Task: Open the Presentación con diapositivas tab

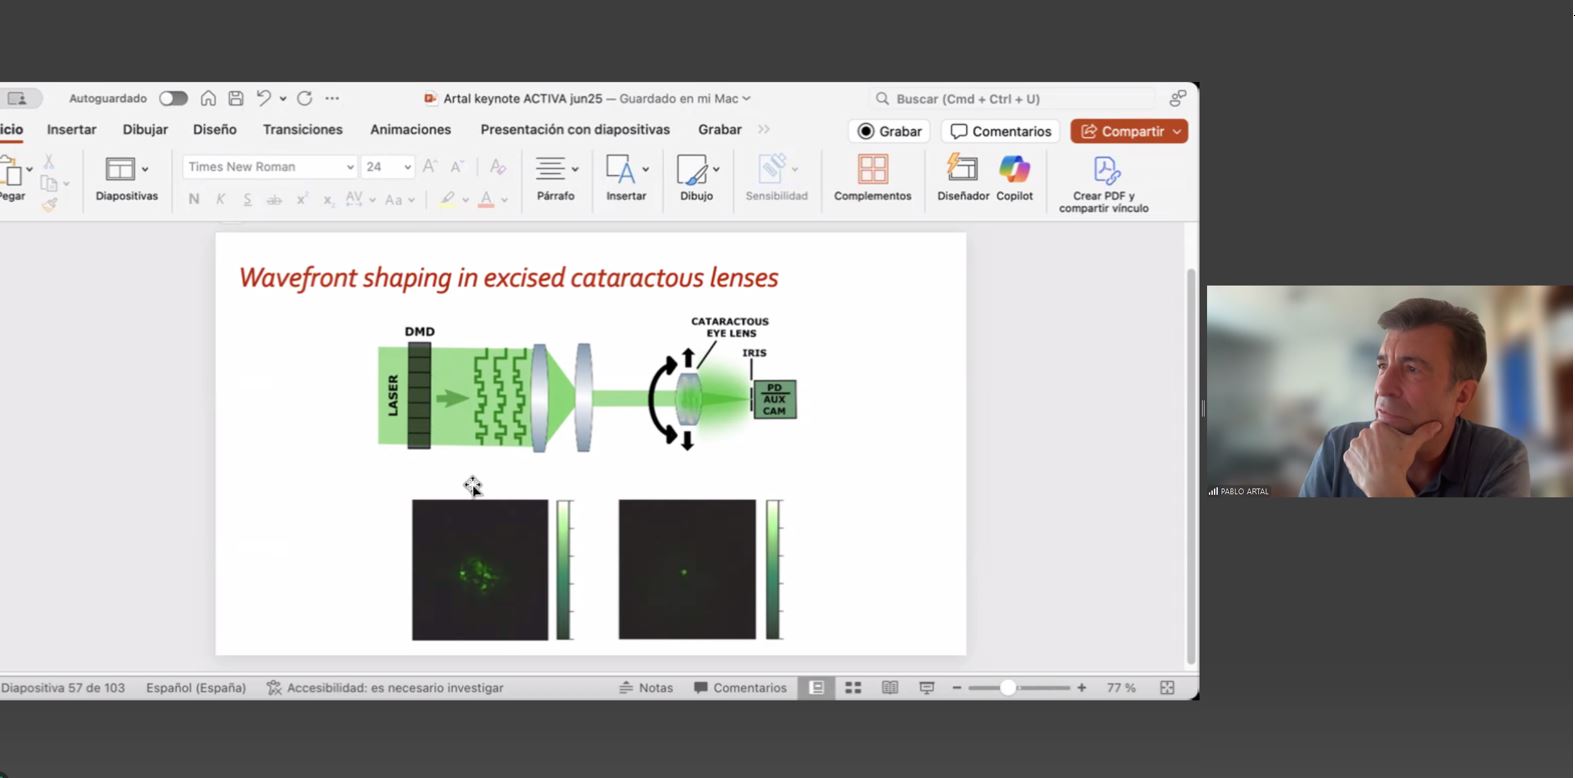Action: 575,130
